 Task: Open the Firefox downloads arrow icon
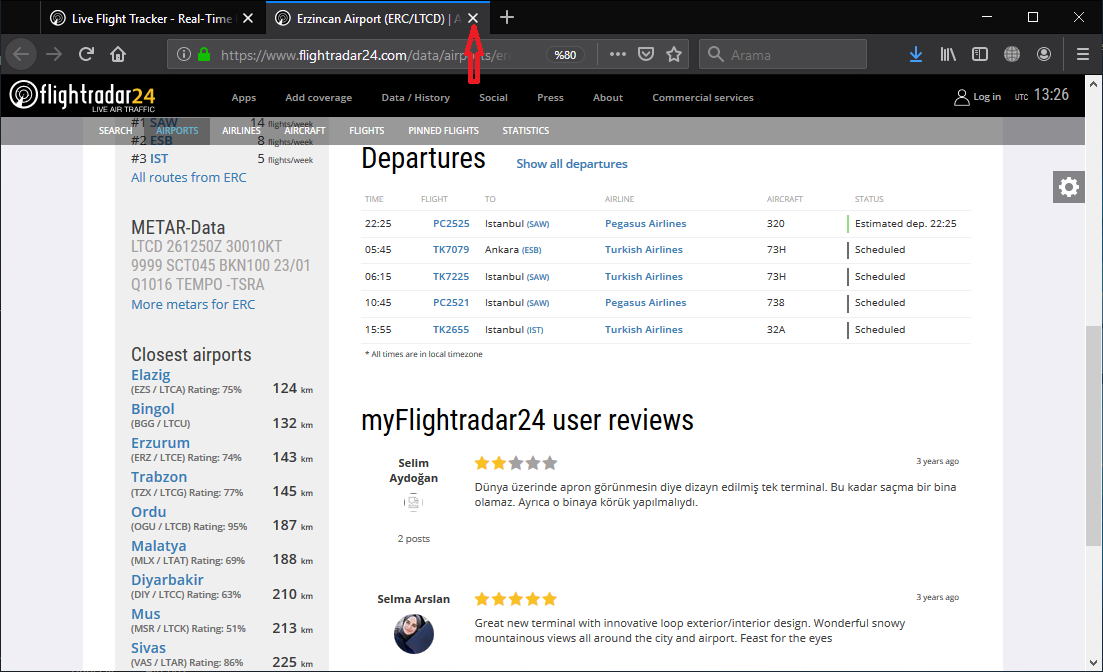pos(916,54)
